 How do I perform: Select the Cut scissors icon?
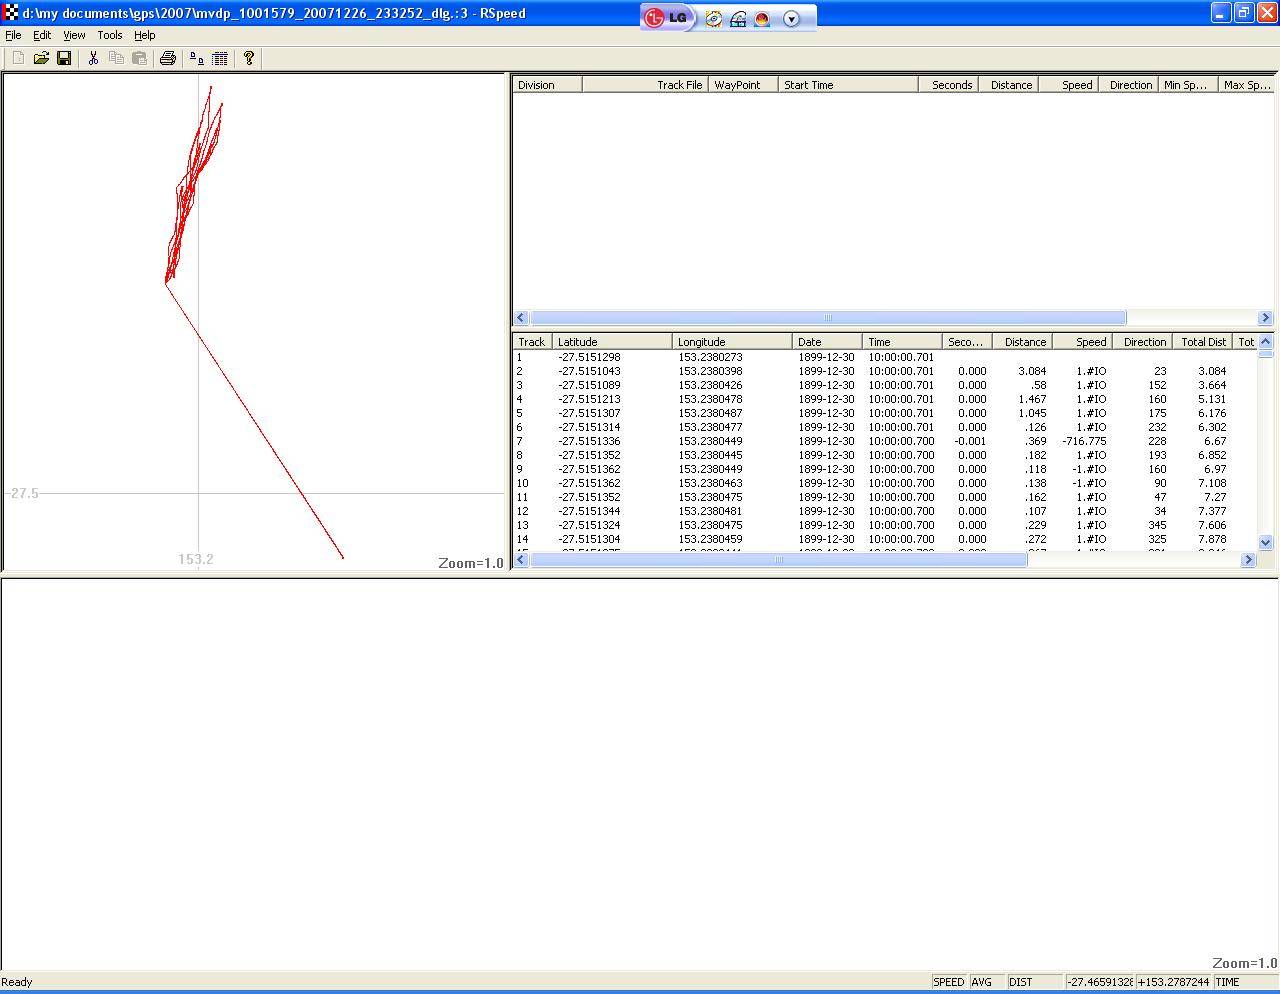93,58
